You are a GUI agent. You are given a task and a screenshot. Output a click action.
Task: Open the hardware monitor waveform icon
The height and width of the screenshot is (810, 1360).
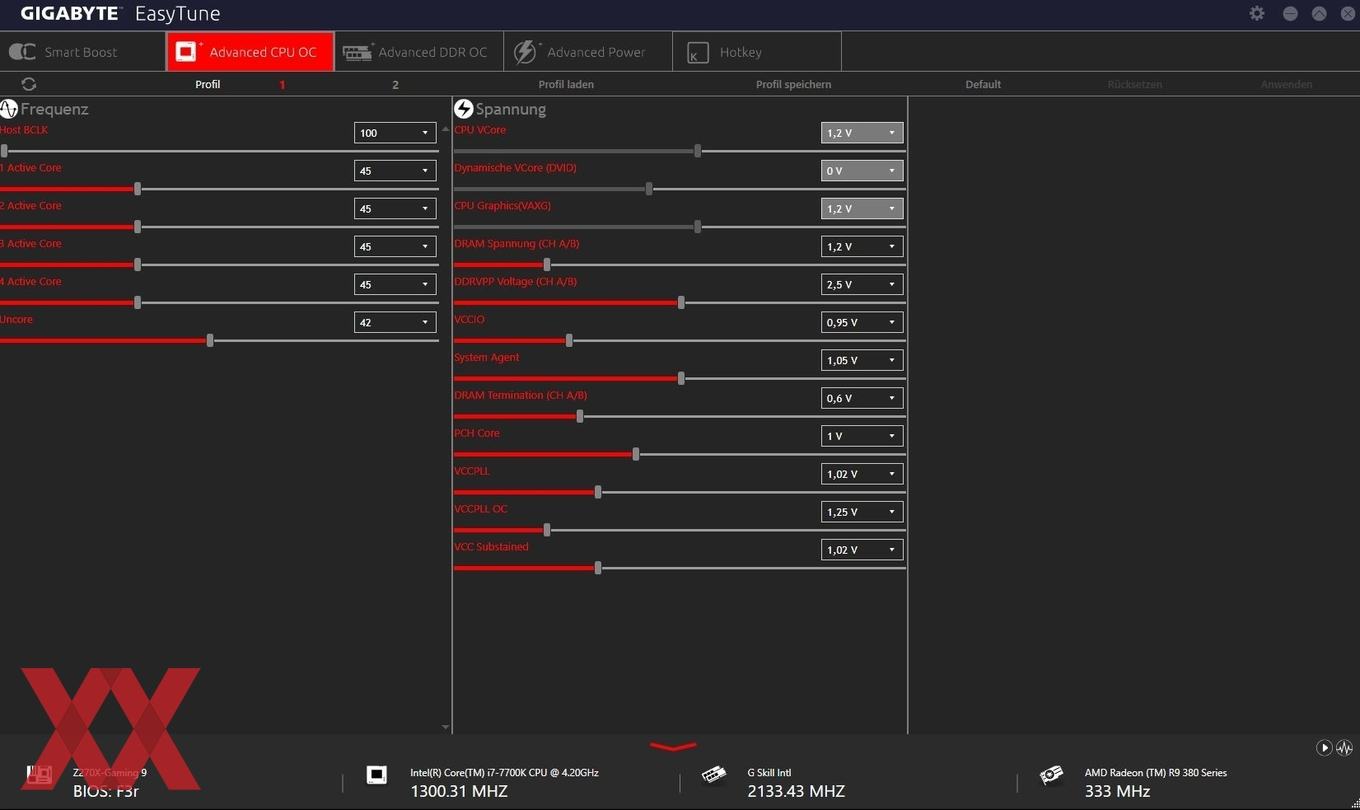pos(1344,747)
